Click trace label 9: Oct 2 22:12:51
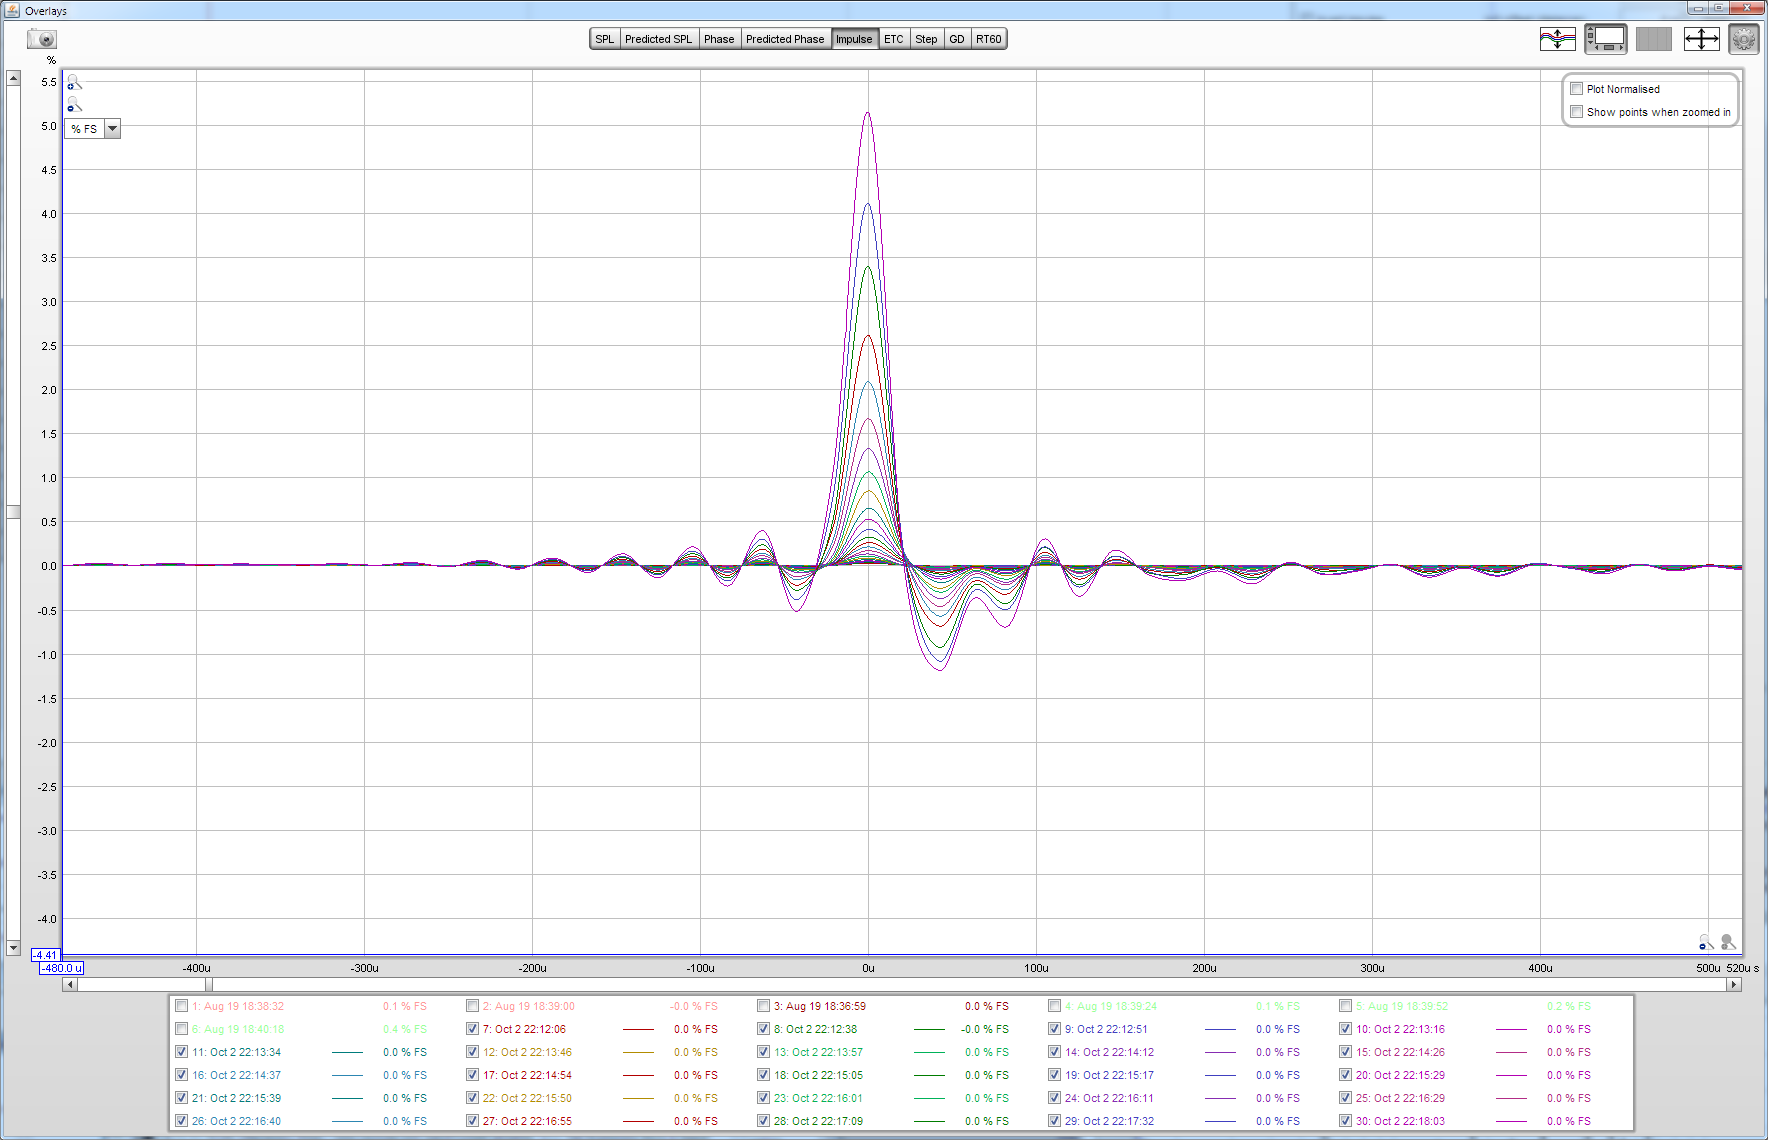1768x1140 pixels. coord(1106,1029)
